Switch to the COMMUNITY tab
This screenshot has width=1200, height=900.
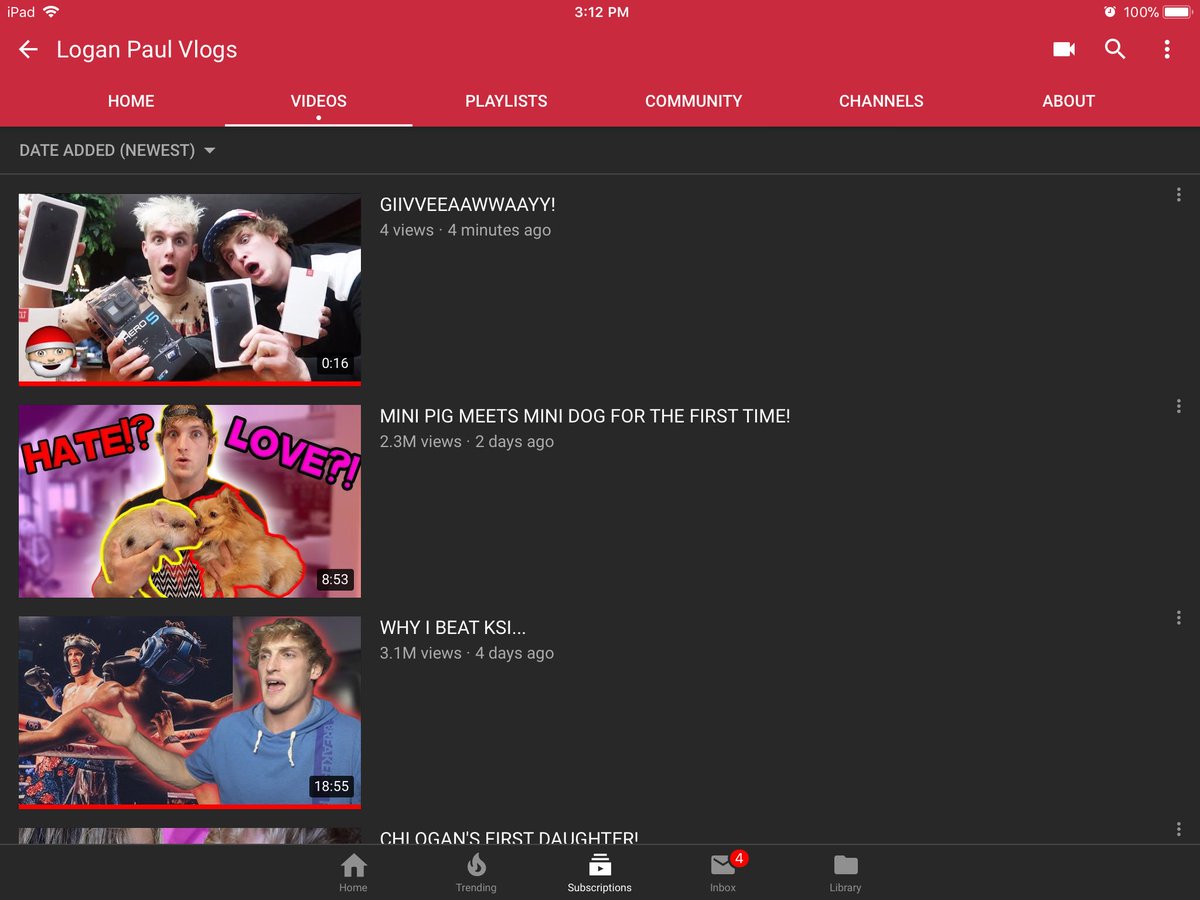point(693,101)
